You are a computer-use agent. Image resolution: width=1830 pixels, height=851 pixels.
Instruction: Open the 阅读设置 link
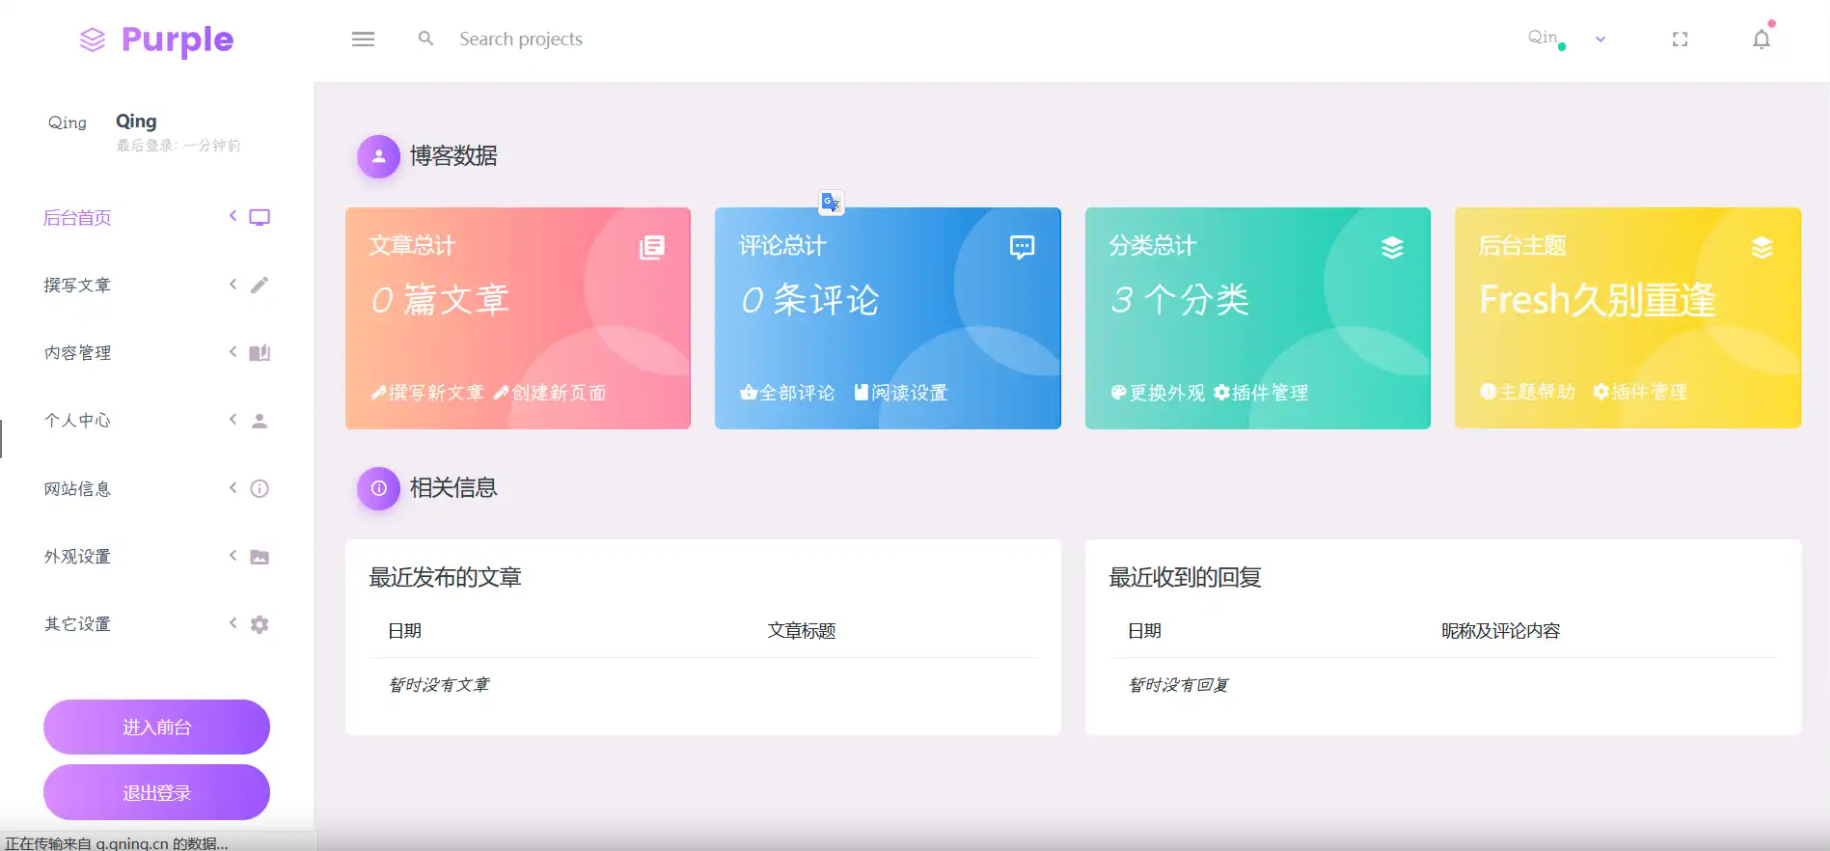pos(901,393)
